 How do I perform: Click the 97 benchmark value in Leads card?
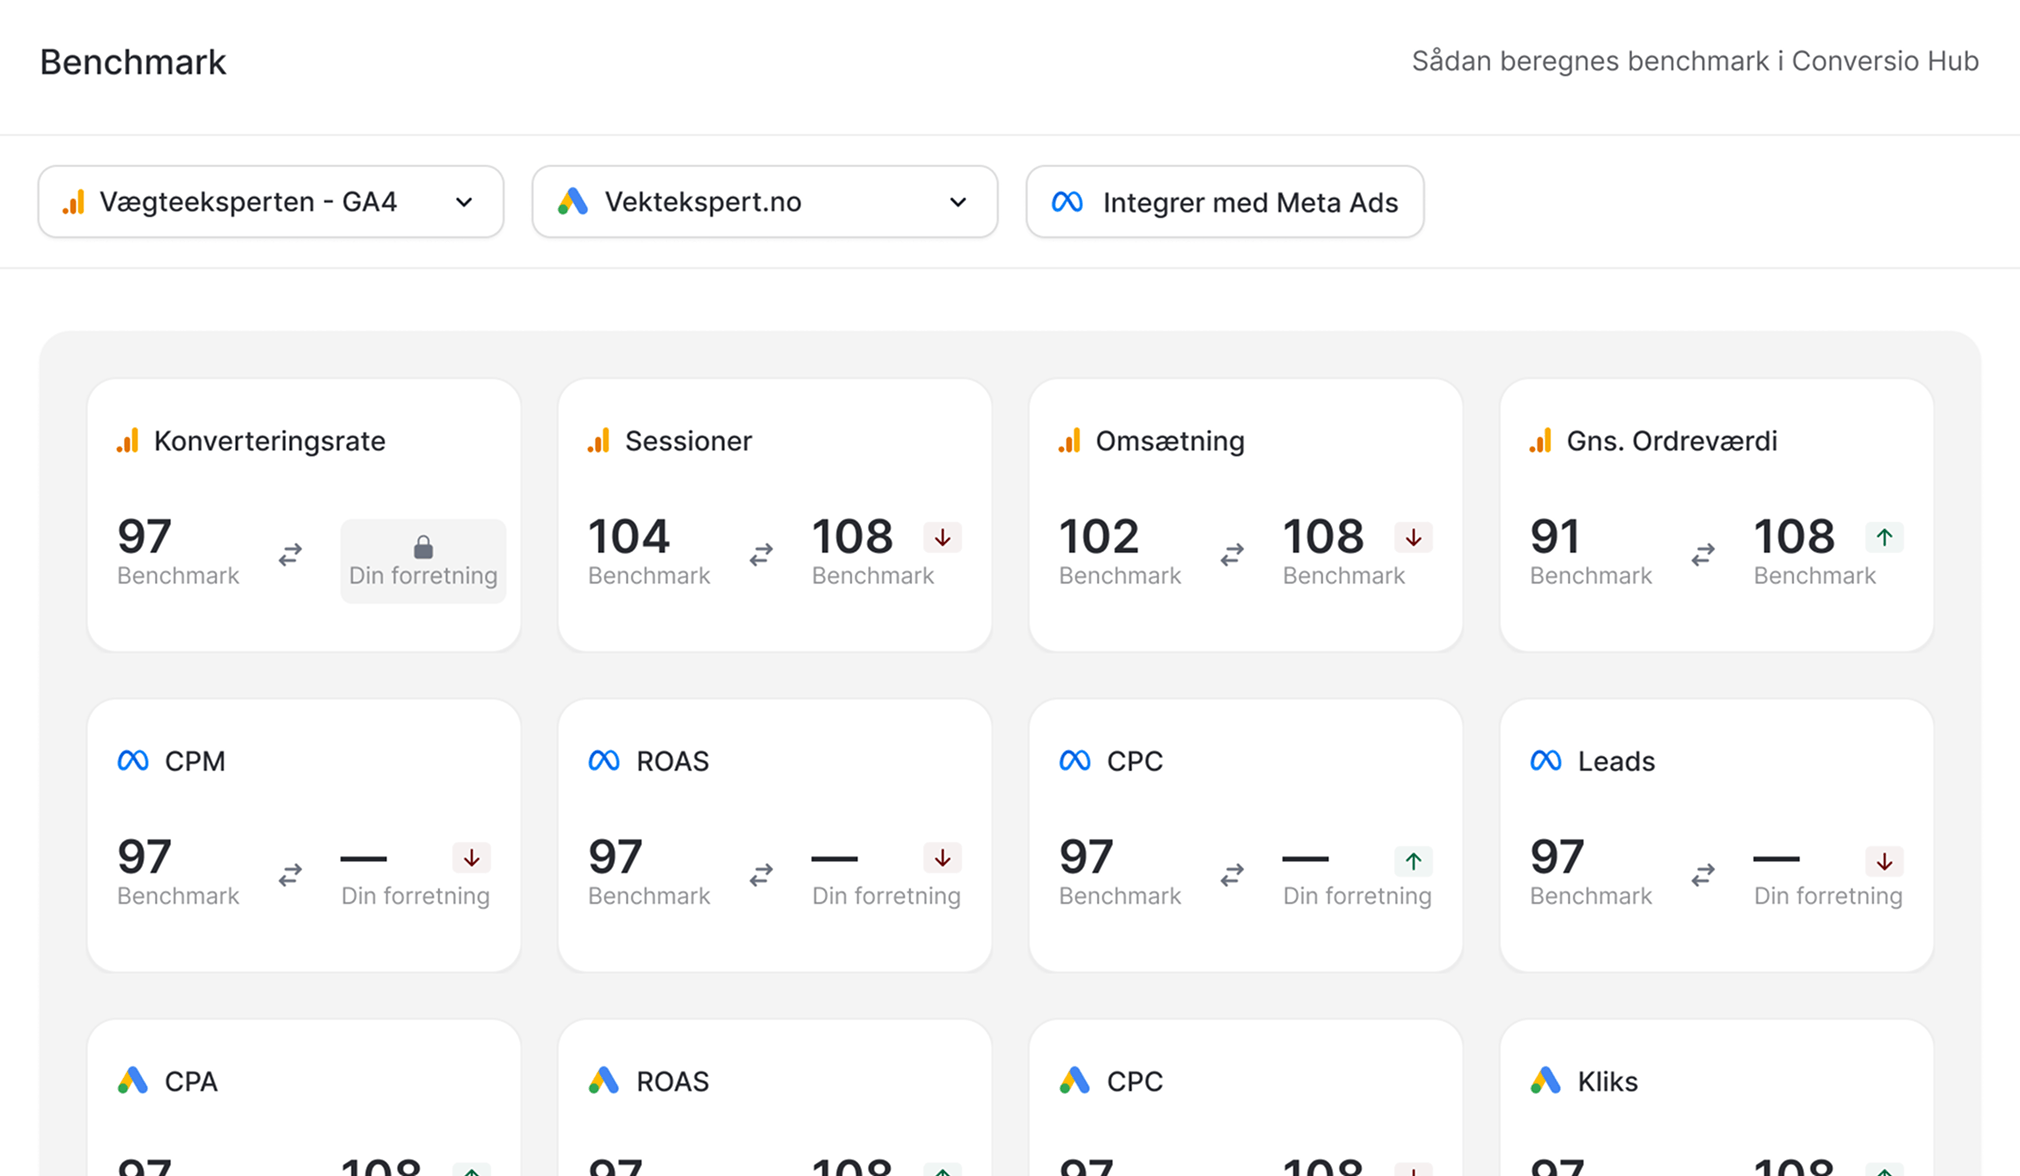coord(1557,857)
